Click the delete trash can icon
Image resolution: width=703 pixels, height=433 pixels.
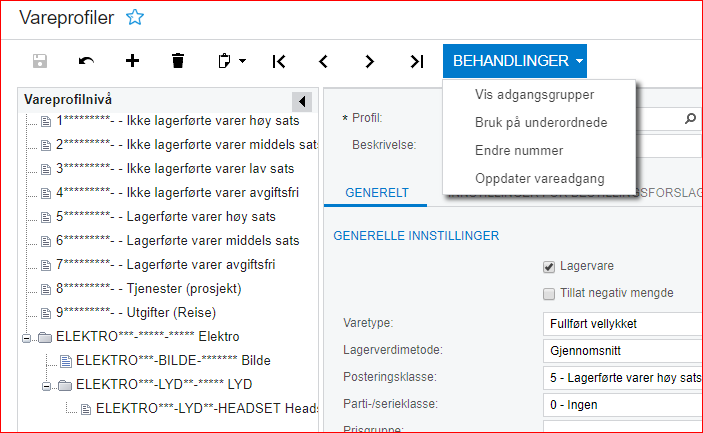click(178, 61)
